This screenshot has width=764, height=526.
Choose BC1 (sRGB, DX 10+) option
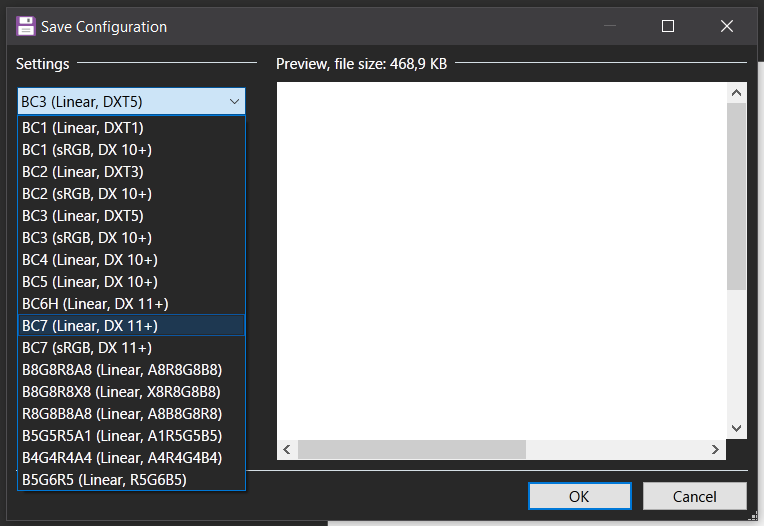(x=132, y=150)
